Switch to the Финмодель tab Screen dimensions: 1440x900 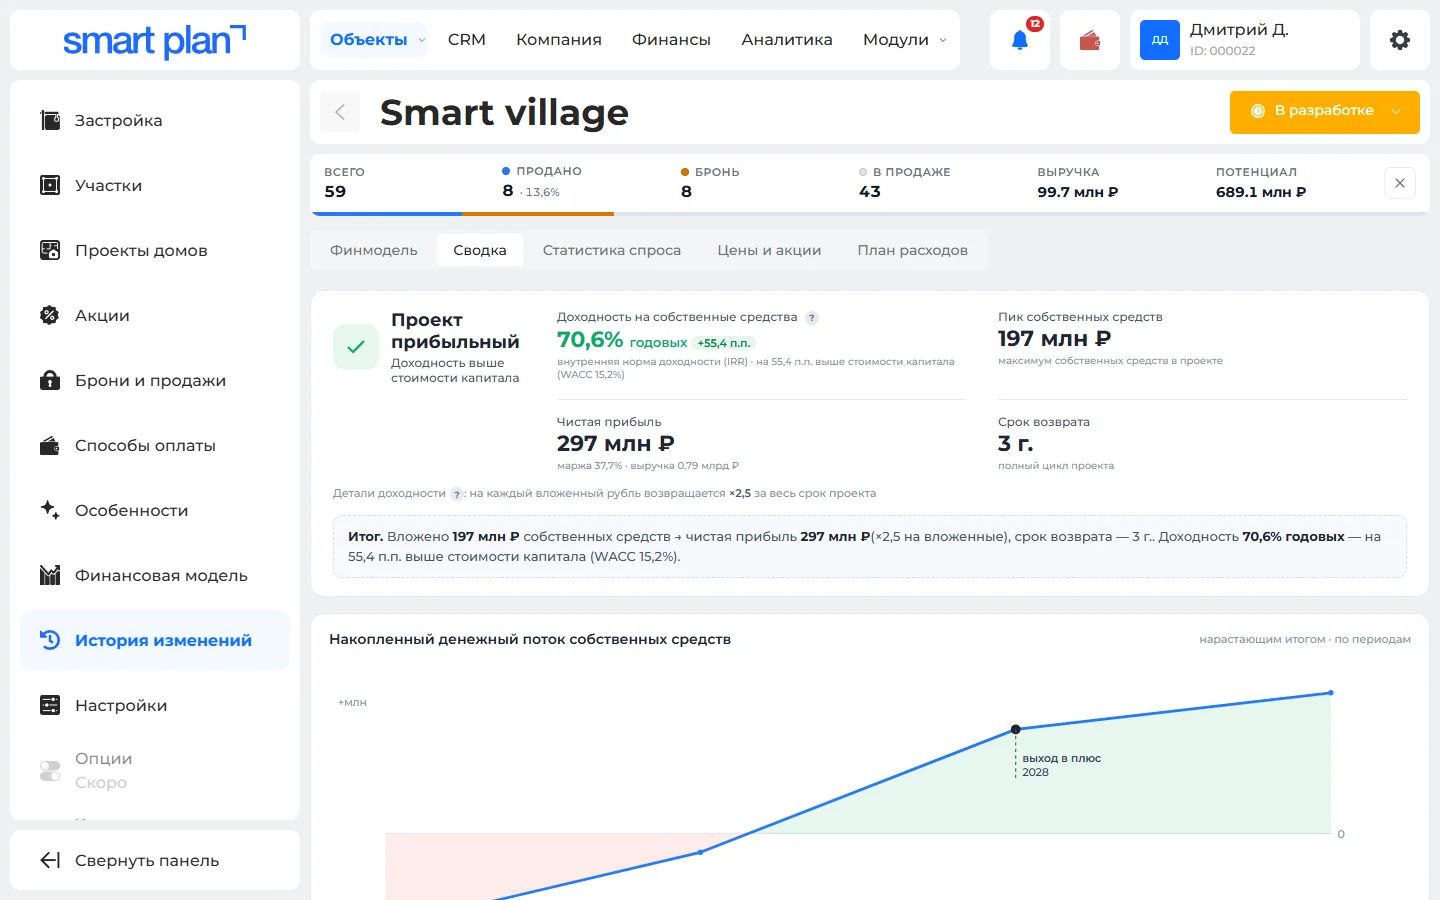[x=374, y=250]
